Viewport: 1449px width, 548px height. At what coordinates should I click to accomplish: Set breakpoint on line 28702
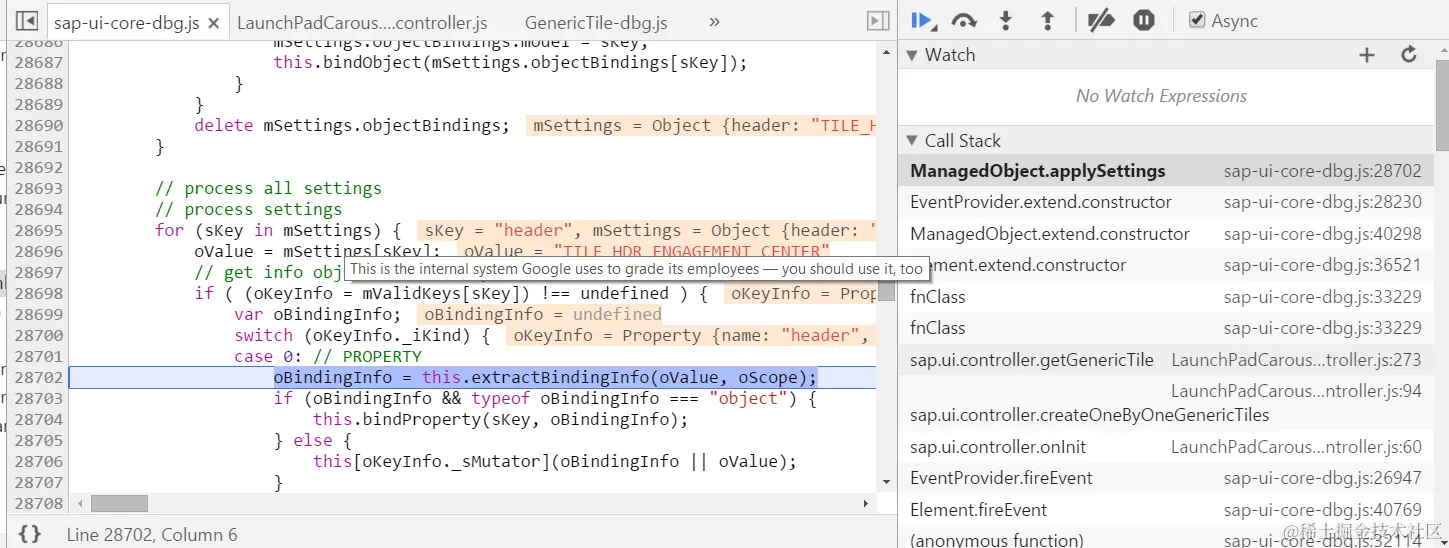38,378
